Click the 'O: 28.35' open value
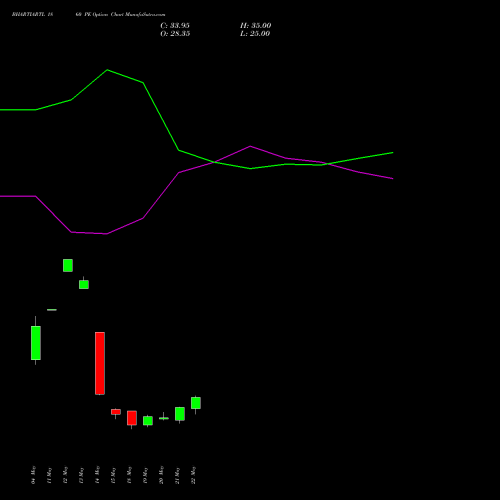This screenshot has height=500, width=500. point(175,34)
